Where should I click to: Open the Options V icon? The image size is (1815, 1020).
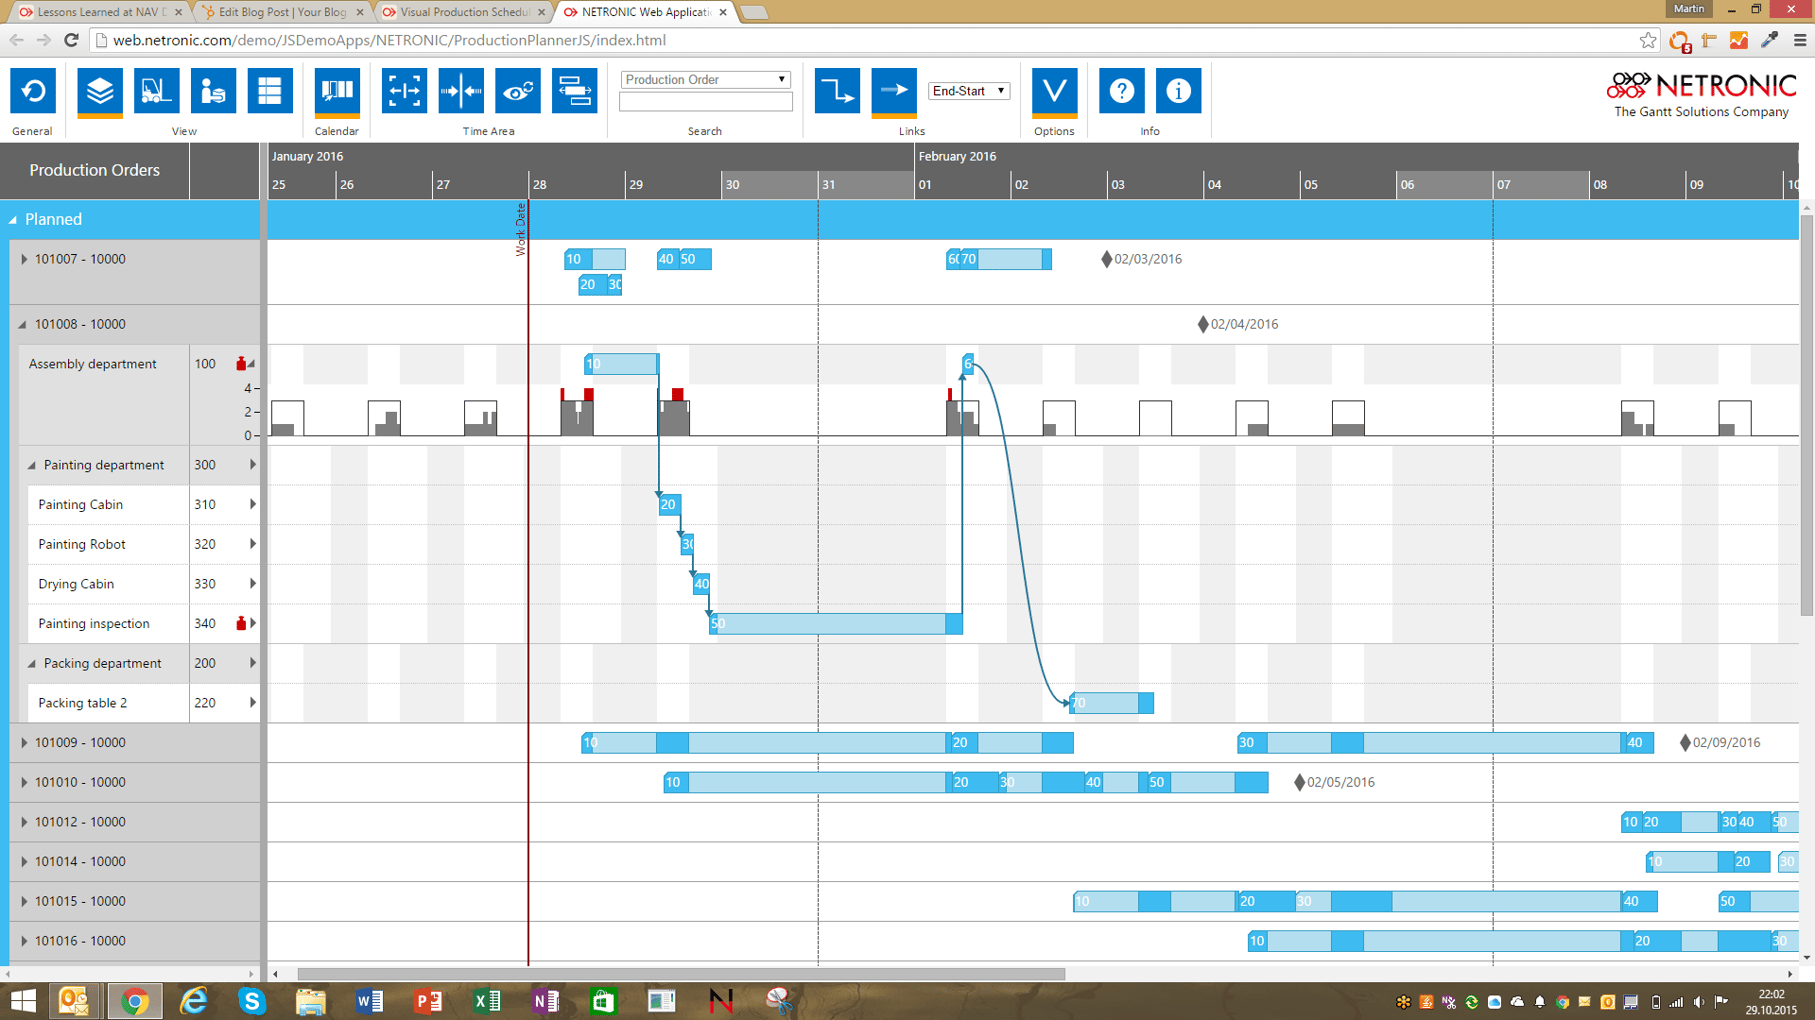point(1054,91)
